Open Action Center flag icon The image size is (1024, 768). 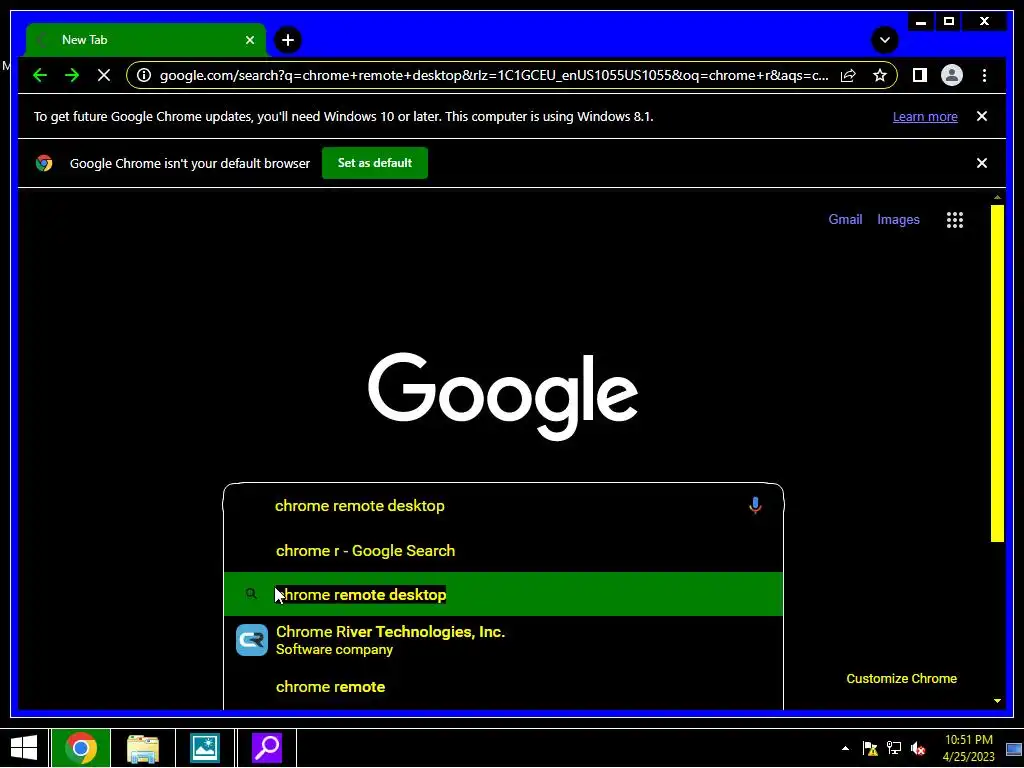(870, 748)
